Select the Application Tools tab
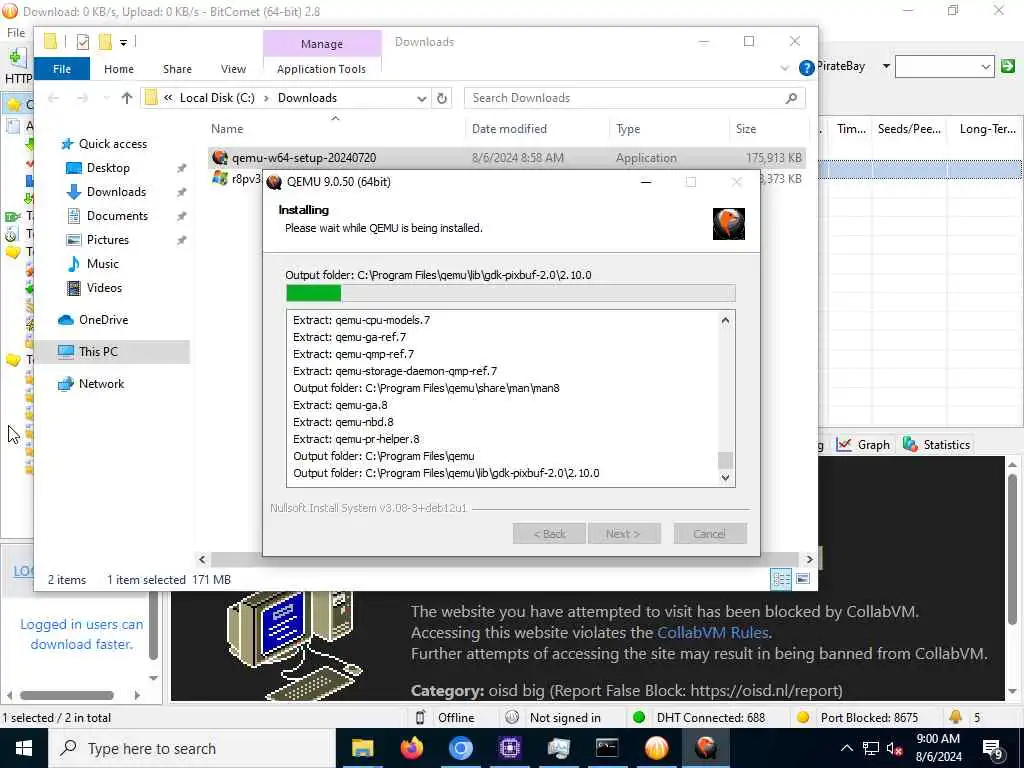 pyautogui.click(x=321, y=69)
